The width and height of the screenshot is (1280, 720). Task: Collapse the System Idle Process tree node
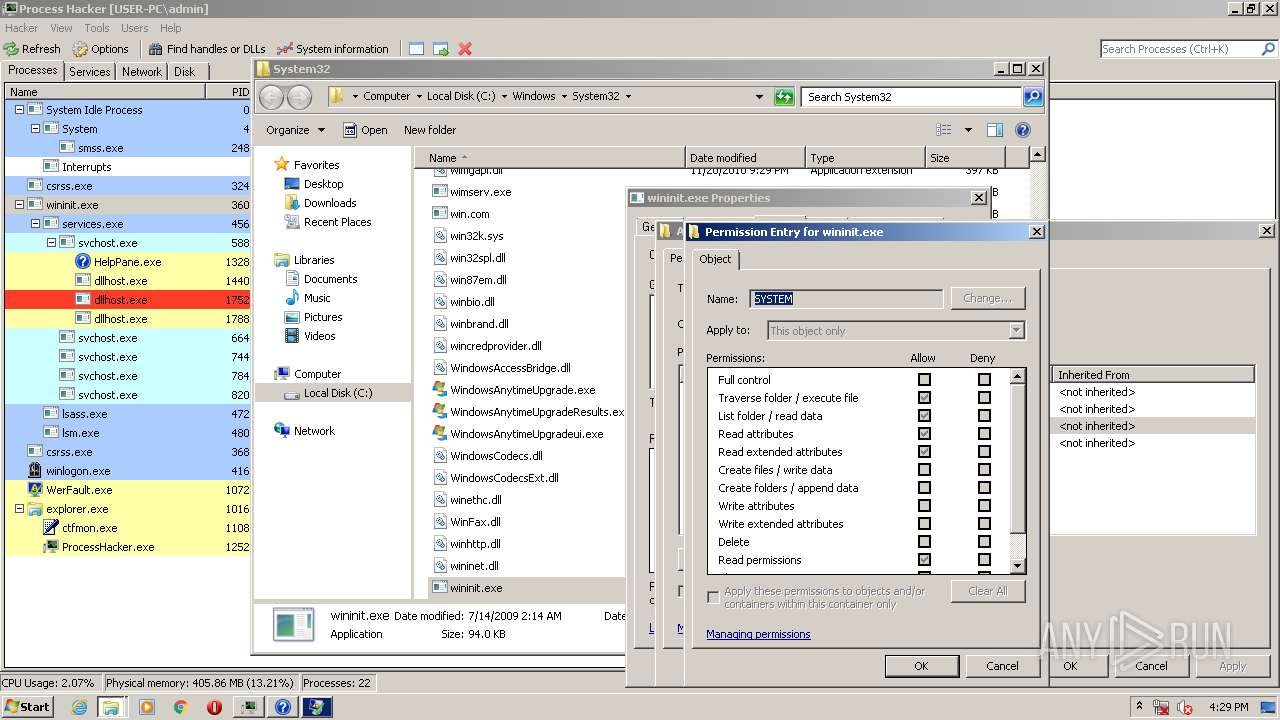[19, 110]
